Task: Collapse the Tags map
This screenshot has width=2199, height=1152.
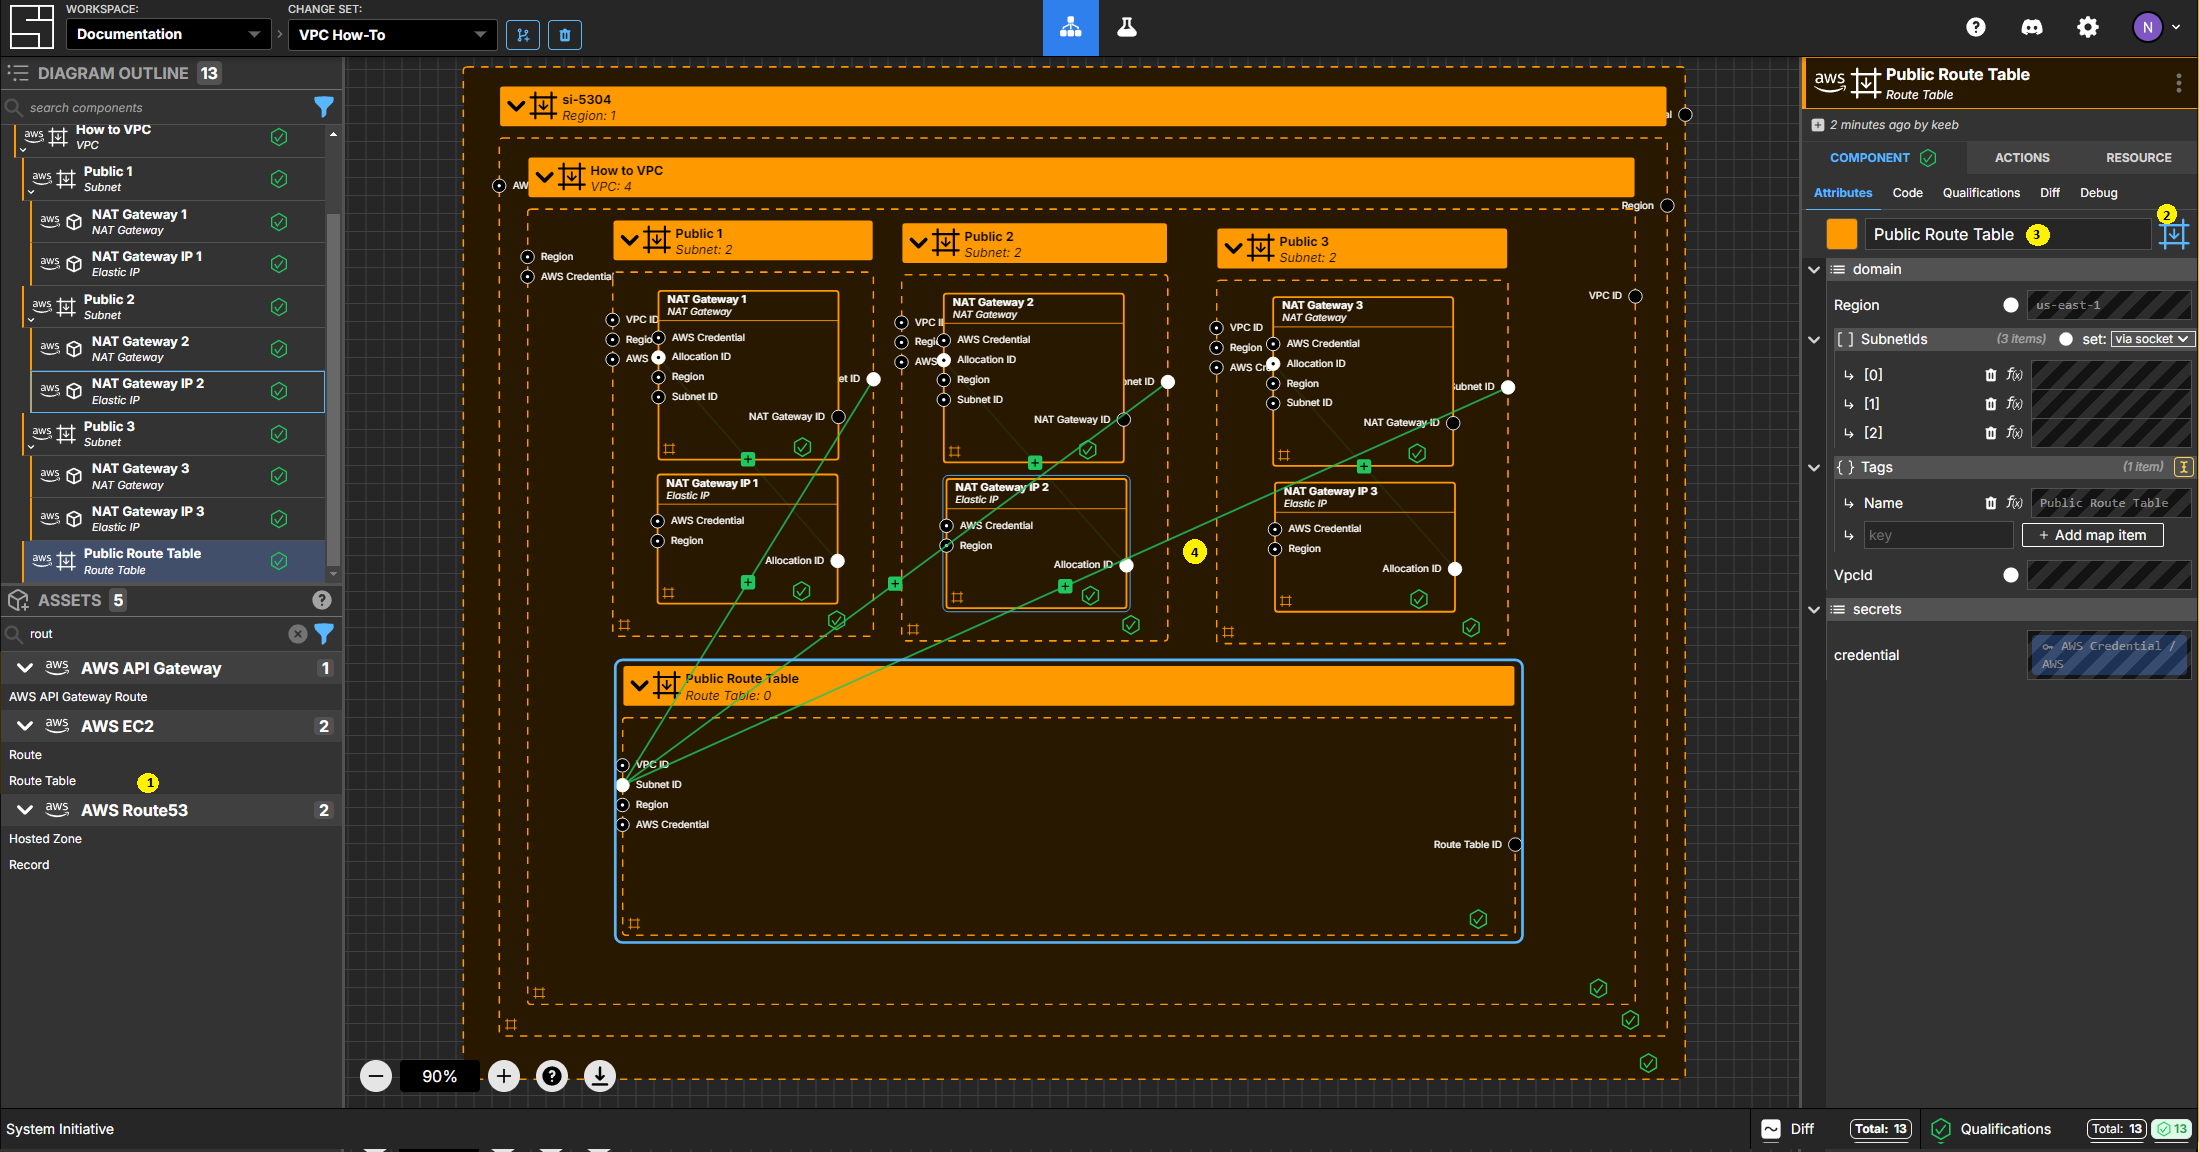Action: click(x=1814, y=467)
